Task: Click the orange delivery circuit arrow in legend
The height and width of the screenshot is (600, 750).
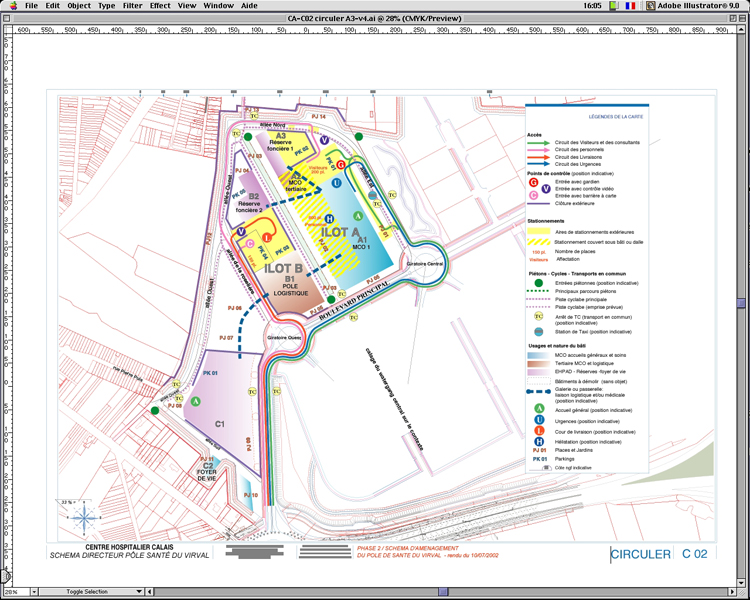Action: (x=538, y=156)
